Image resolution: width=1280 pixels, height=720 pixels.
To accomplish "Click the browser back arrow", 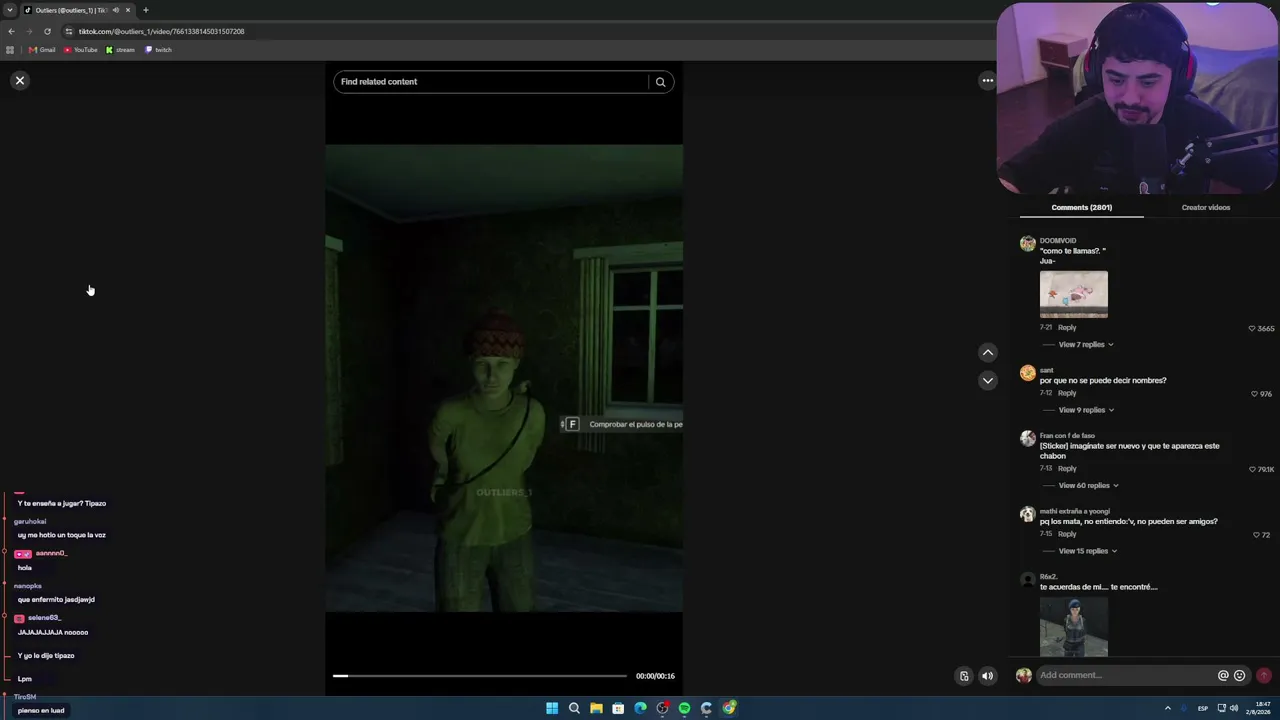I will click(x=11, y=31).
